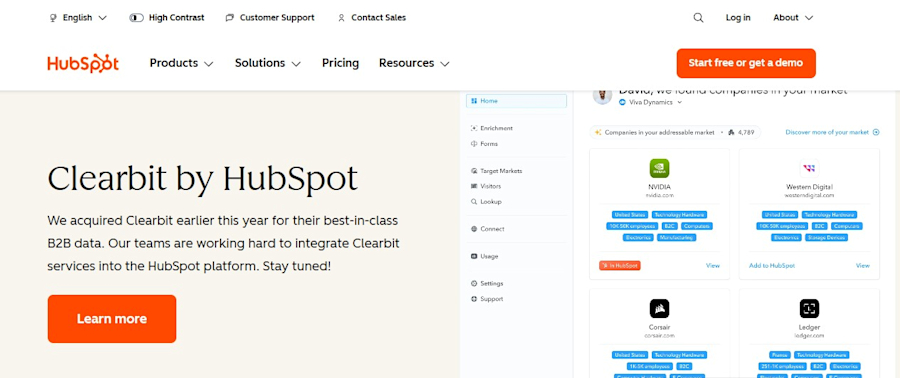Open the English language selector
Image resolution: width=900 pixels, height=378 pixels.
point(78,18)
